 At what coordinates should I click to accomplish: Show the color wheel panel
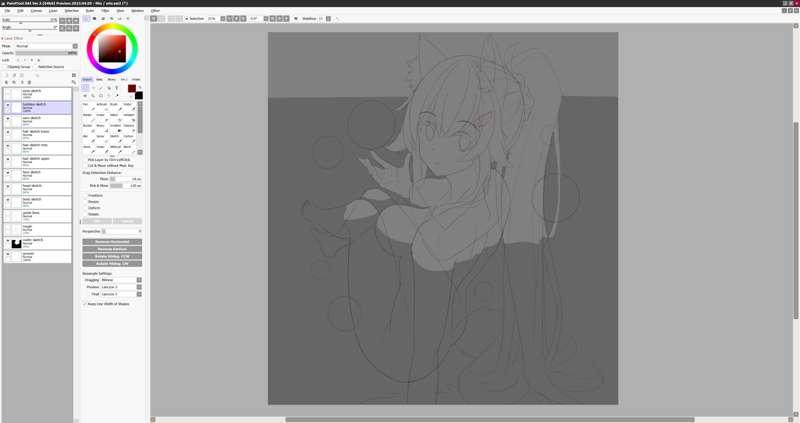tap(86, 18)
